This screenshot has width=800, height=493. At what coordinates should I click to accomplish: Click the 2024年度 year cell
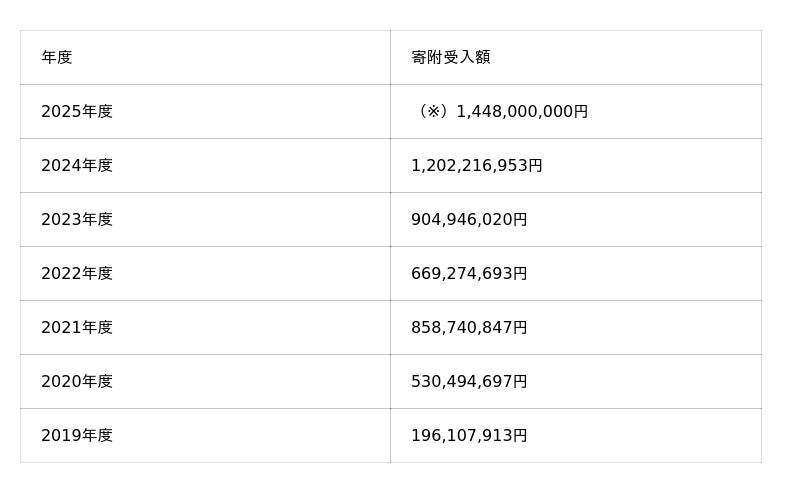coord(77,166)
